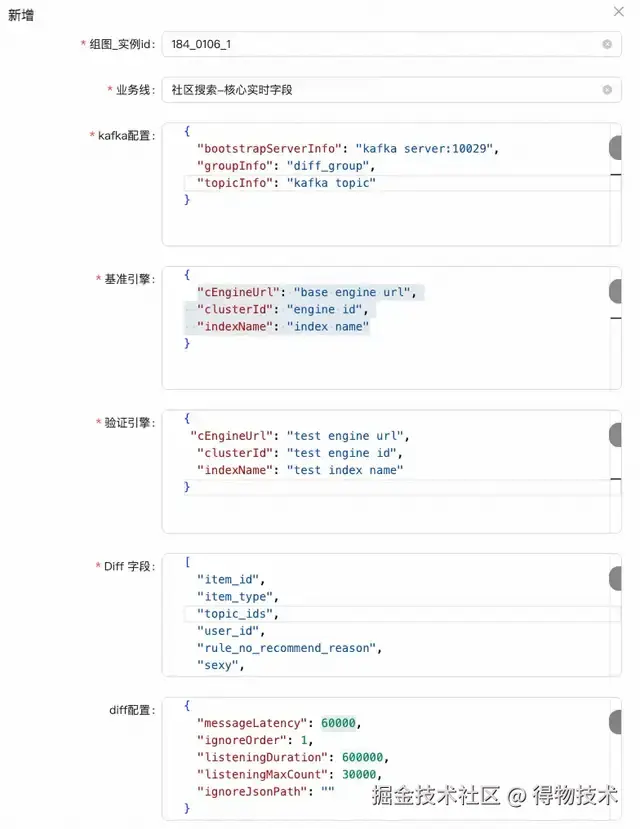Clear the 业务线 field with its clear icon

tap(607, 89)
